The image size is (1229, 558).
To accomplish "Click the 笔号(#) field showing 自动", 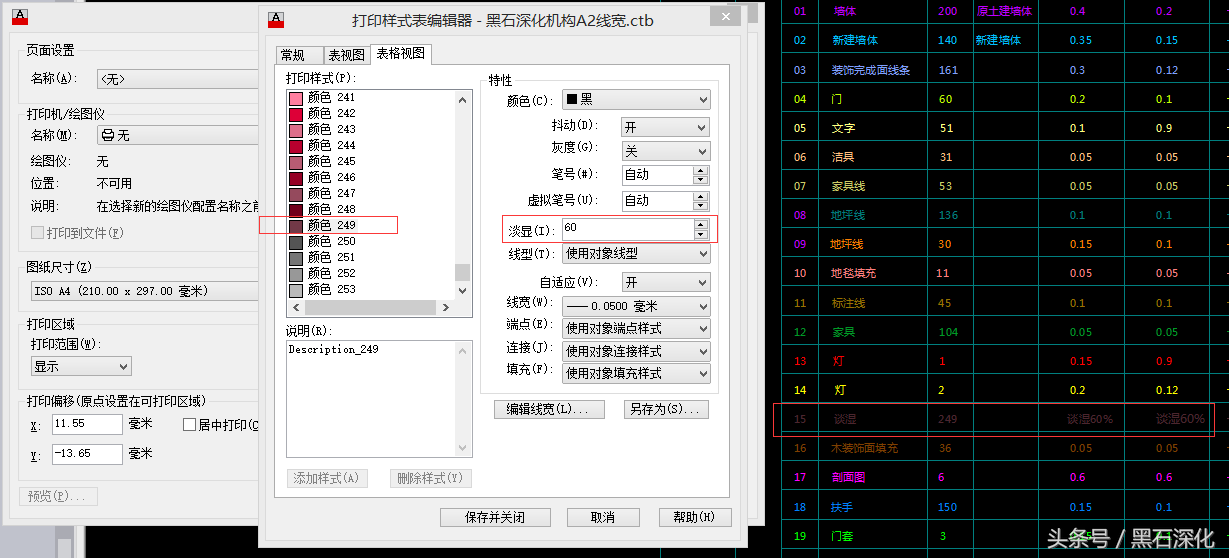I will pos(657,174).
